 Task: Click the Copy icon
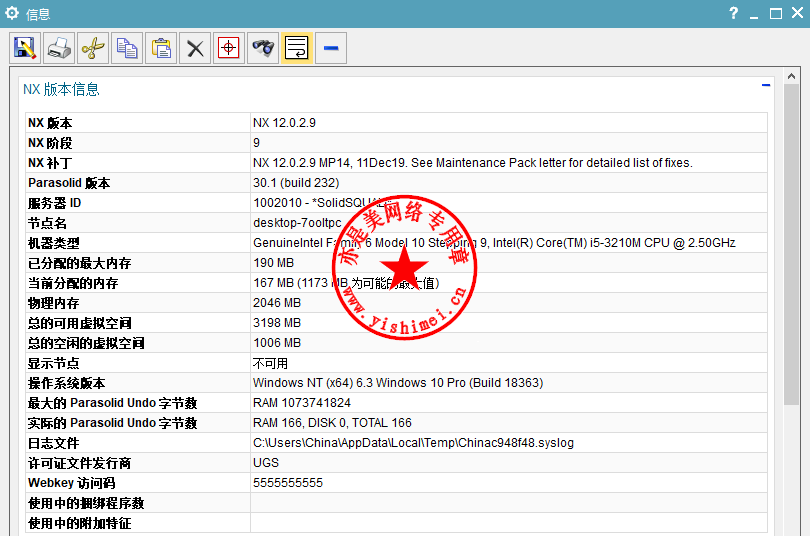point(127,49)
